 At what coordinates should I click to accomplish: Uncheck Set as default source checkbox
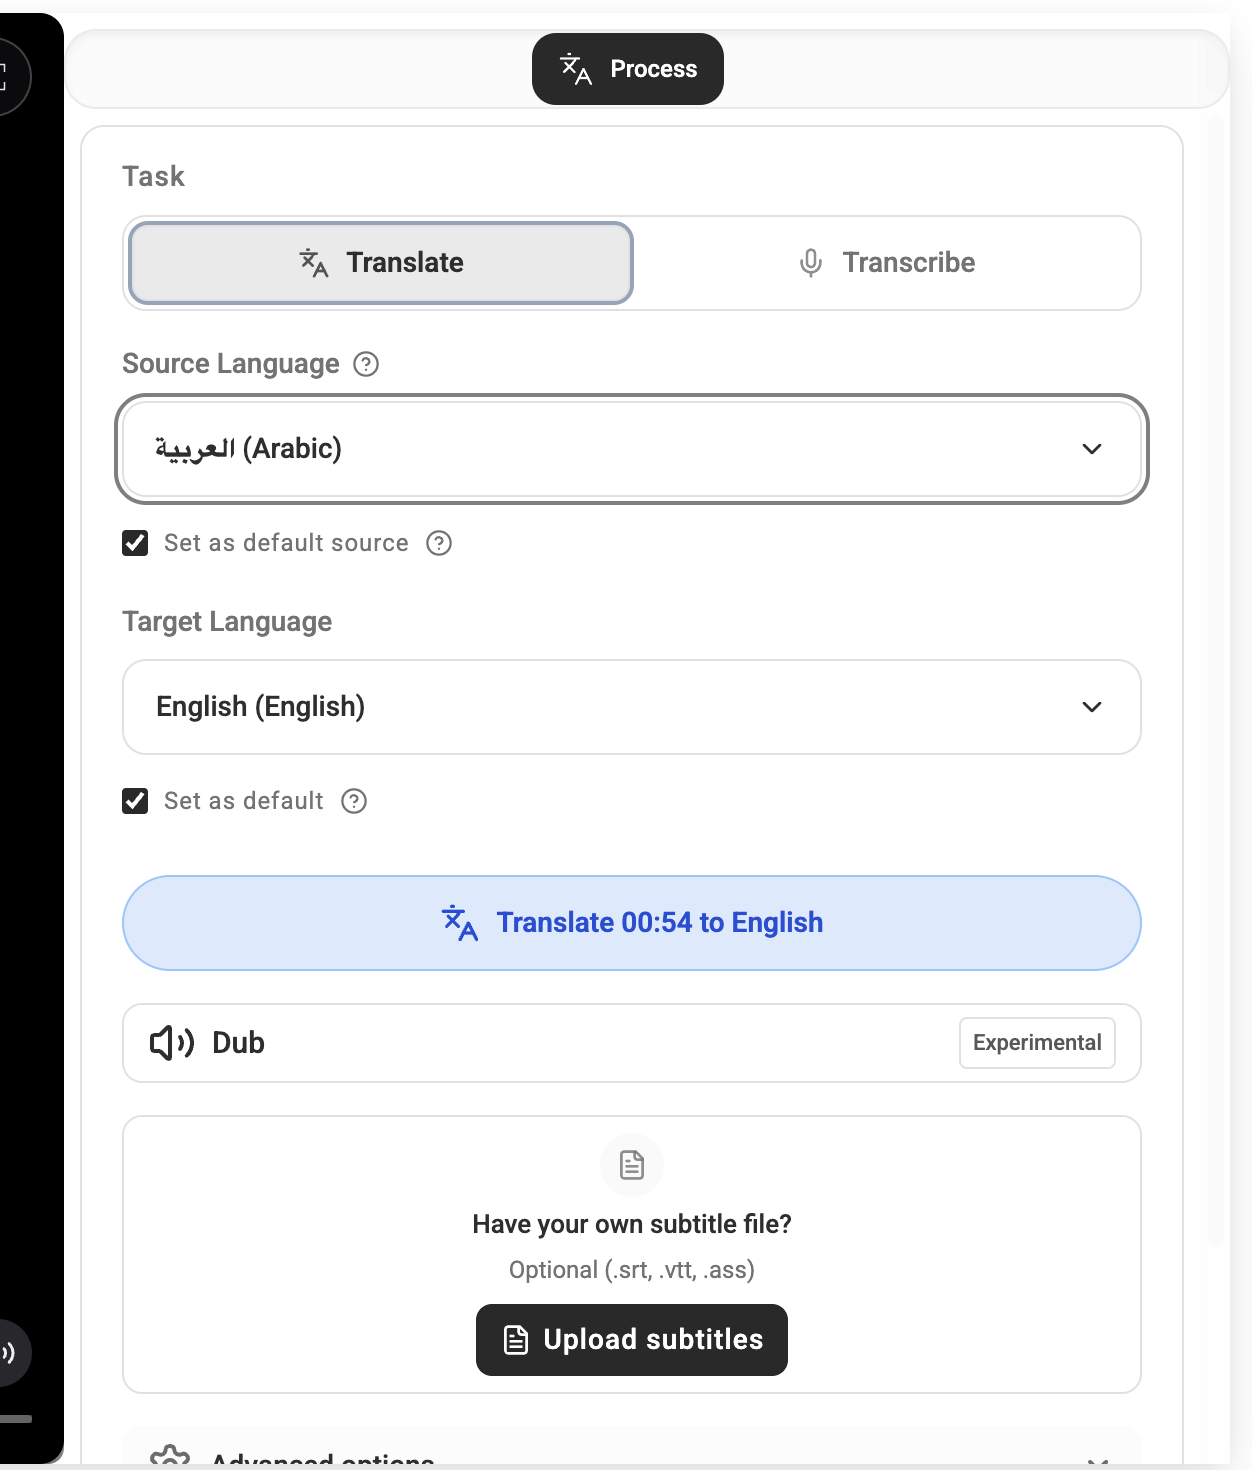135,543
